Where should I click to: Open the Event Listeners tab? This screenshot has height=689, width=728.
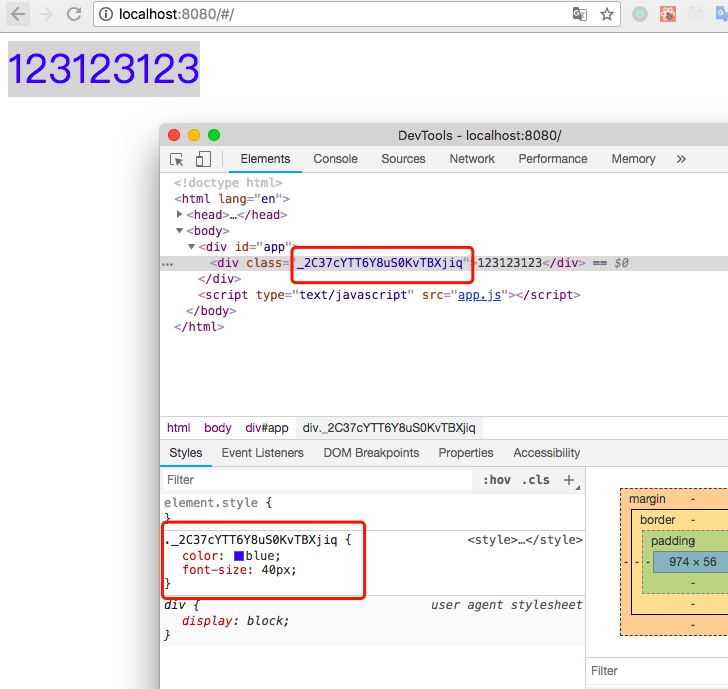[262, 453]
